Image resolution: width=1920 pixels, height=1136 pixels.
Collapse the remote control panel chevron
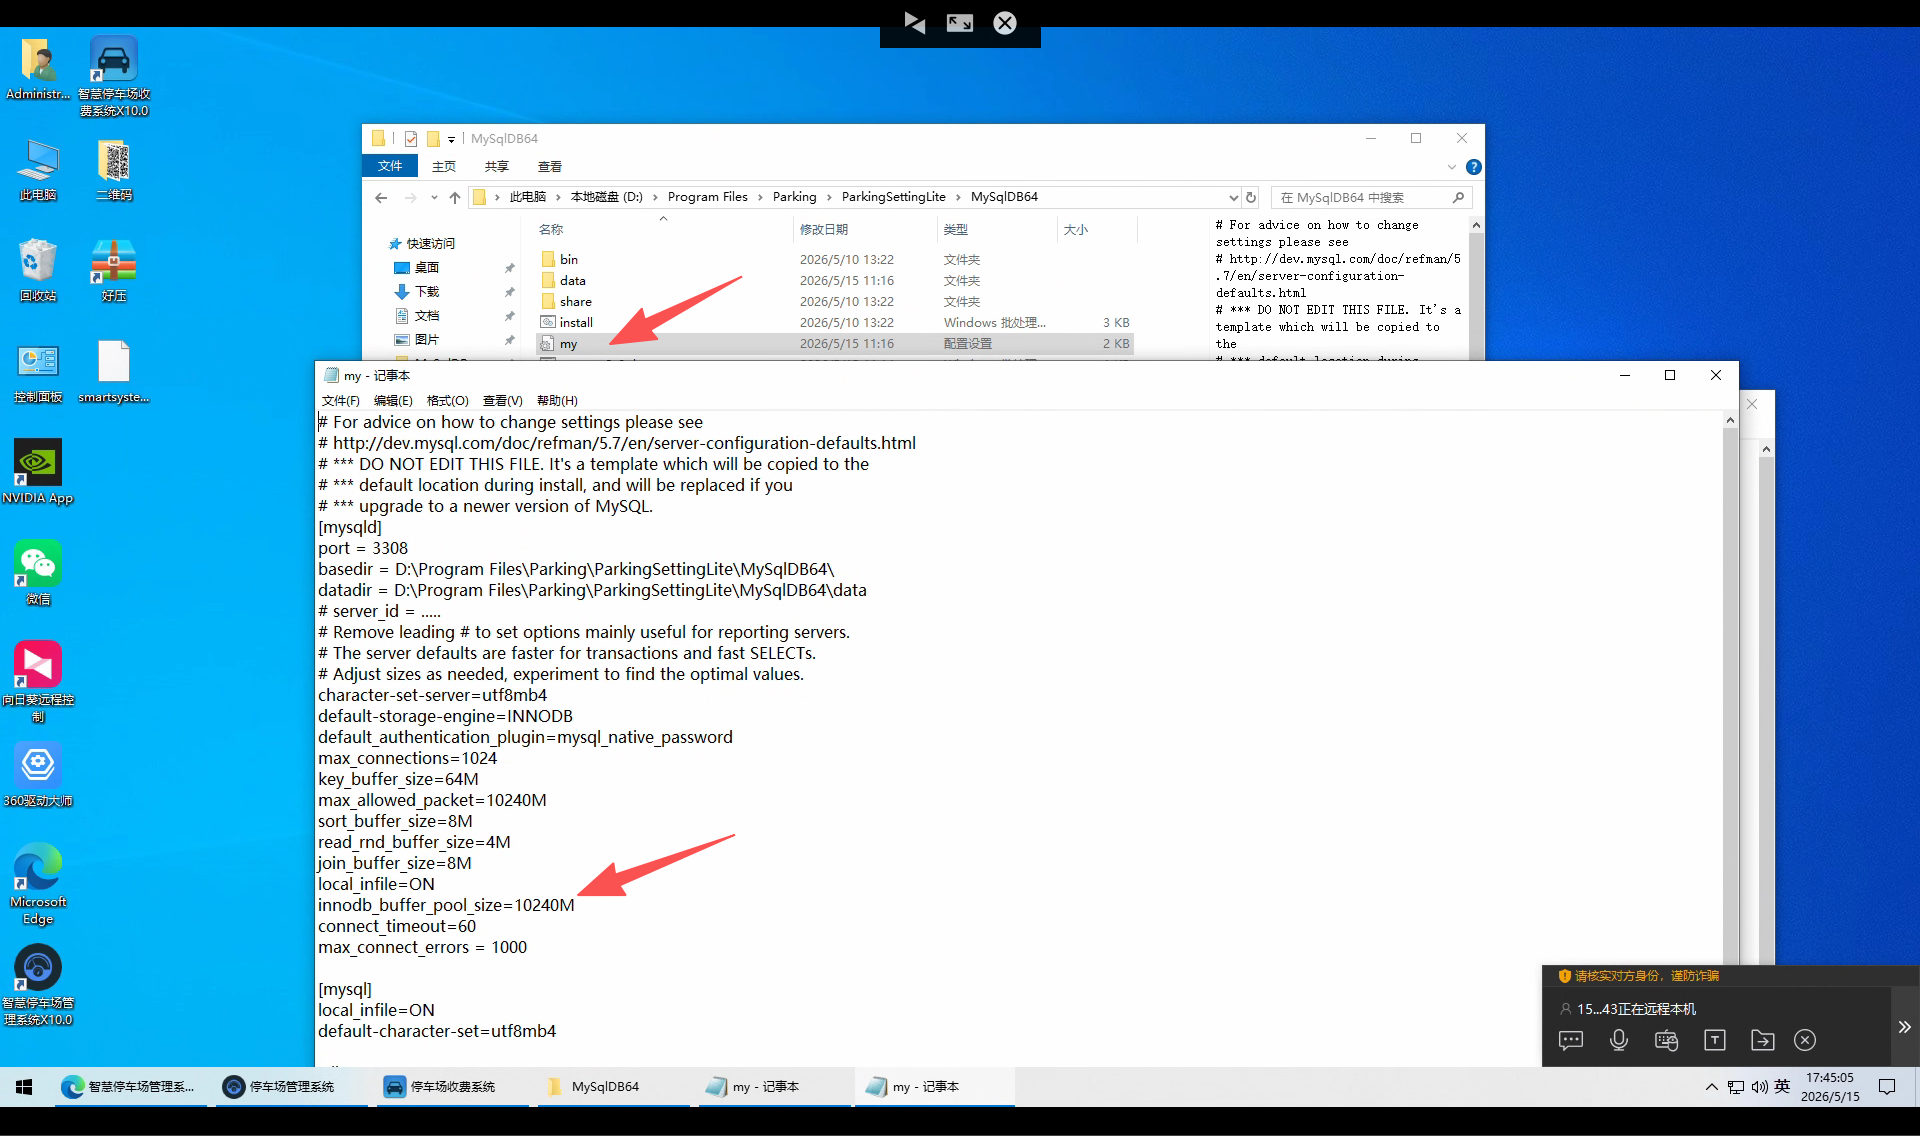click(1904, 1027)
